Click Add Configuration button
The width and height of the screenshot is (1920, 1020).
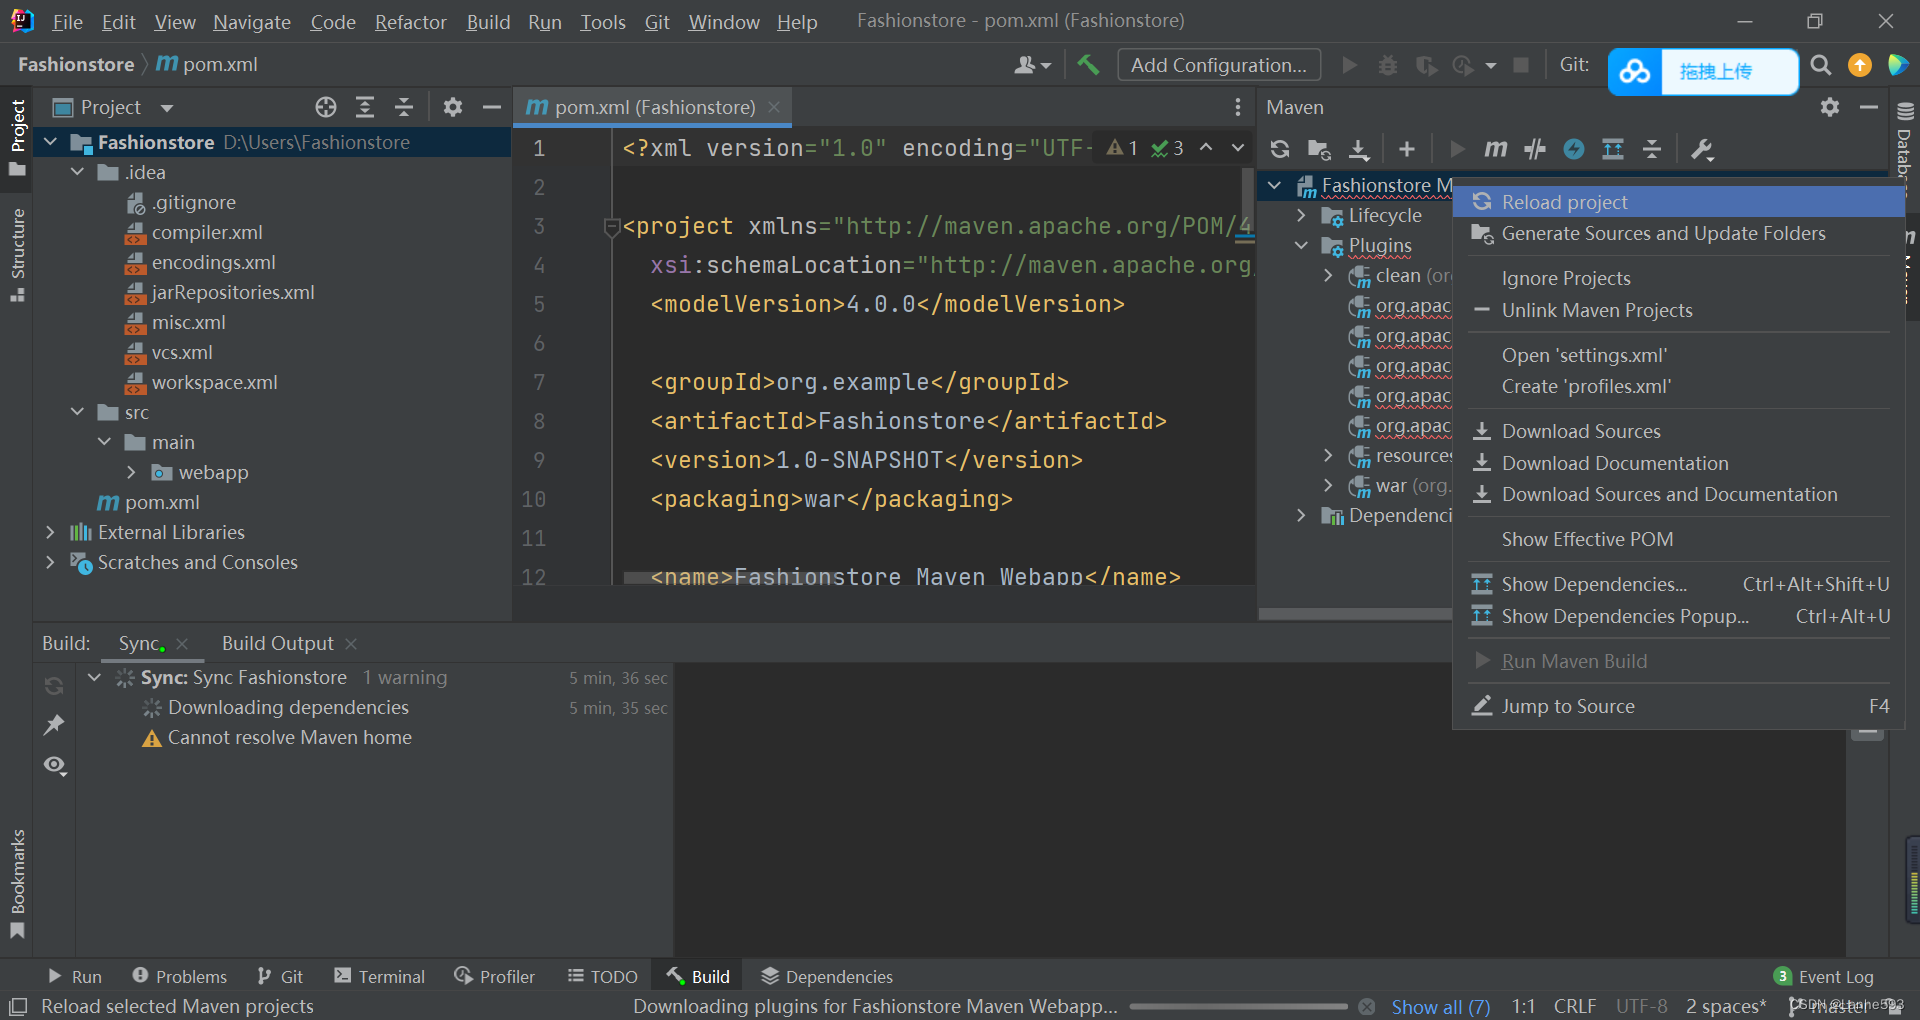[1219, 65]
